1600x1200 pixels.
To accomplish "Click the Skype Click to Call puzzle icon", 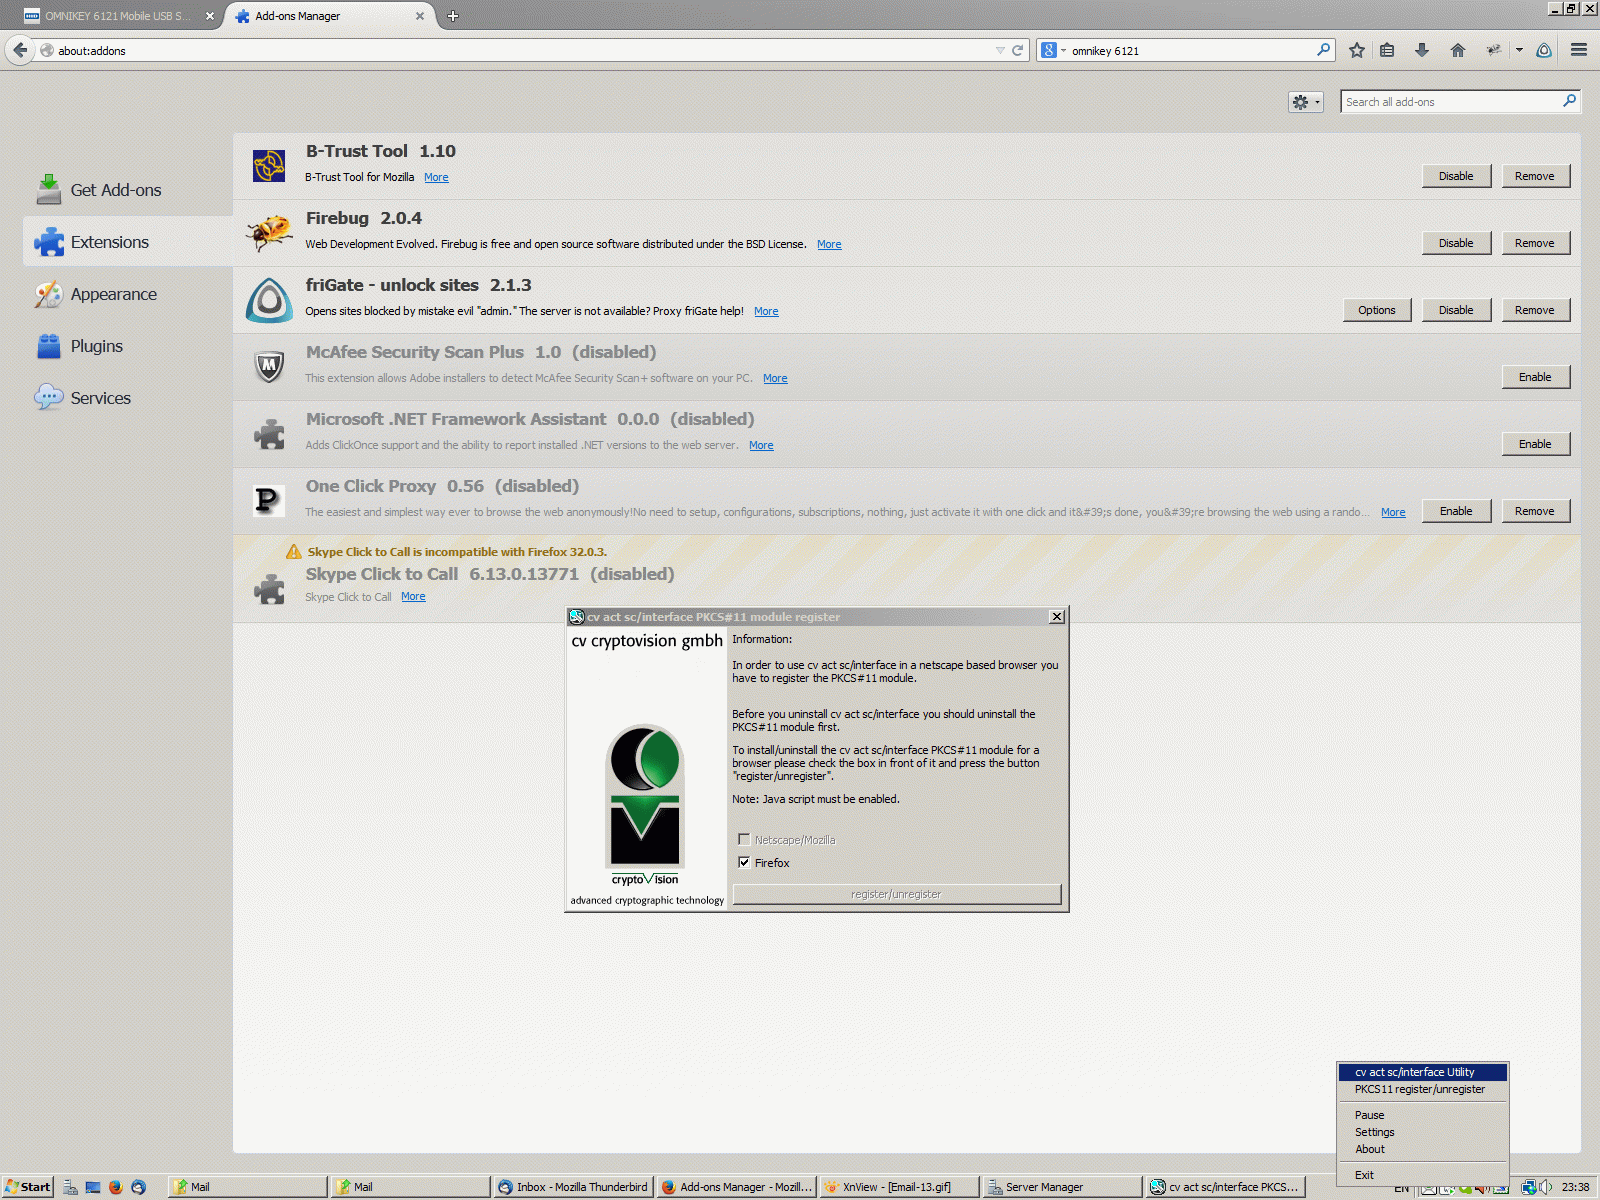I will [269, 589].
